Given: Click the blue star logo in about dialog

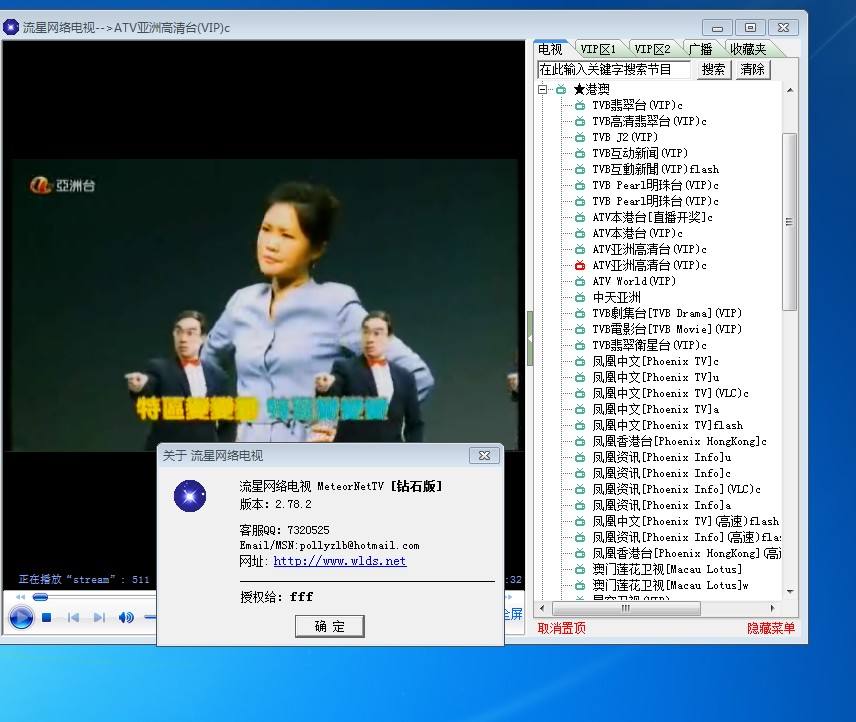Looking at the screenshot, I should pos(190,496).
